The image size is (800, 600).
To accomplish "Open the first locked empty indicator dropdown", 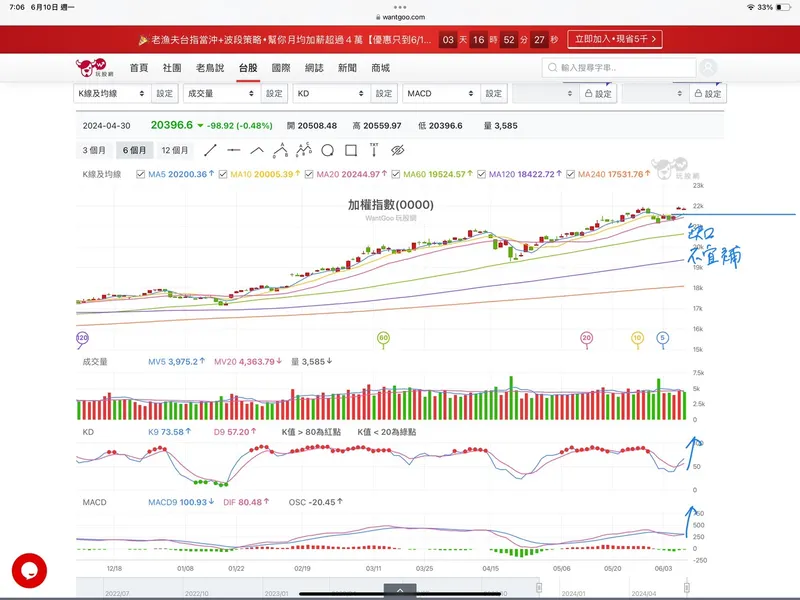I will click(545, 93).
